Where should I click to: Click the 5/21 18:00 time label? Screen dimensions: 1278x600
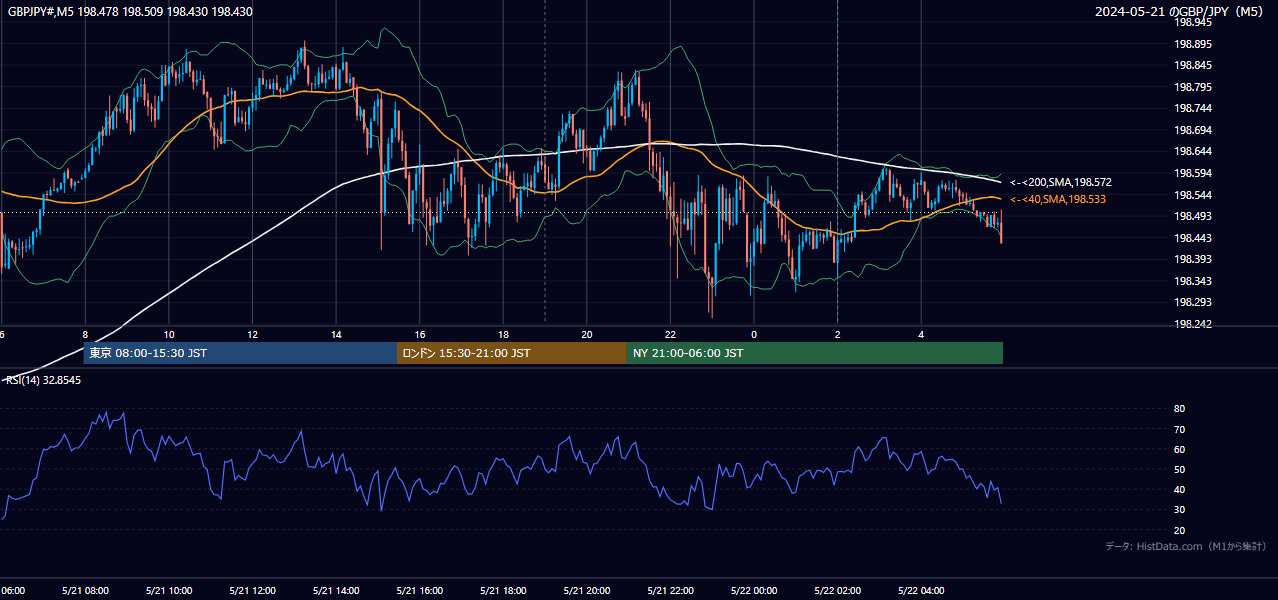click(x=503, y=591)
